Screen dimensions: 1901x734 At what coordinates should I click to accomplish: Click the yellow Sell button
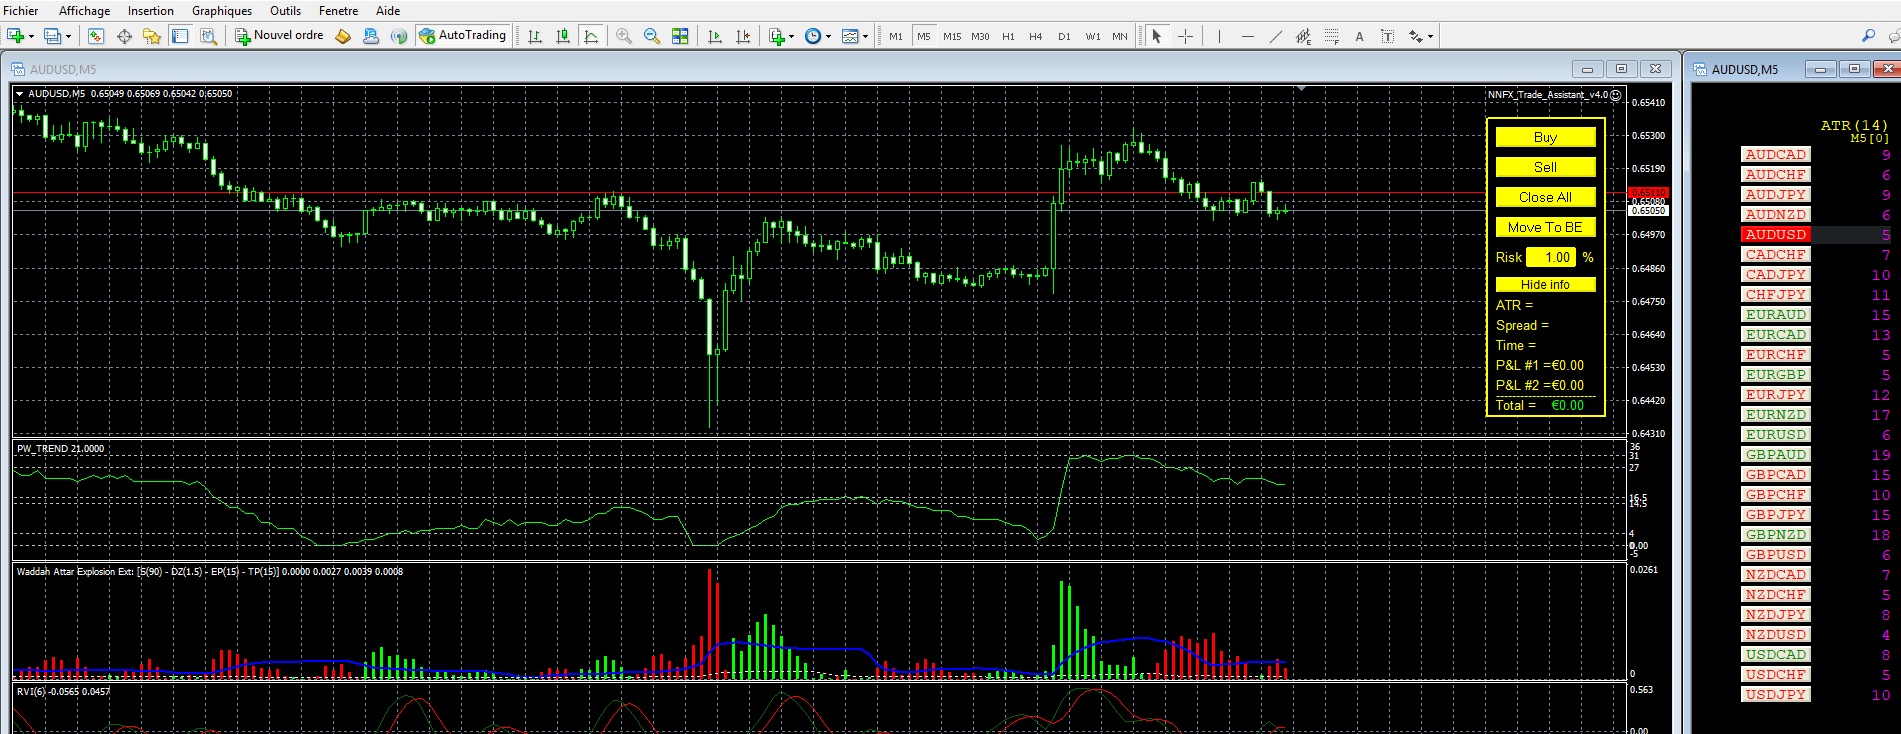pos(1545,167)
